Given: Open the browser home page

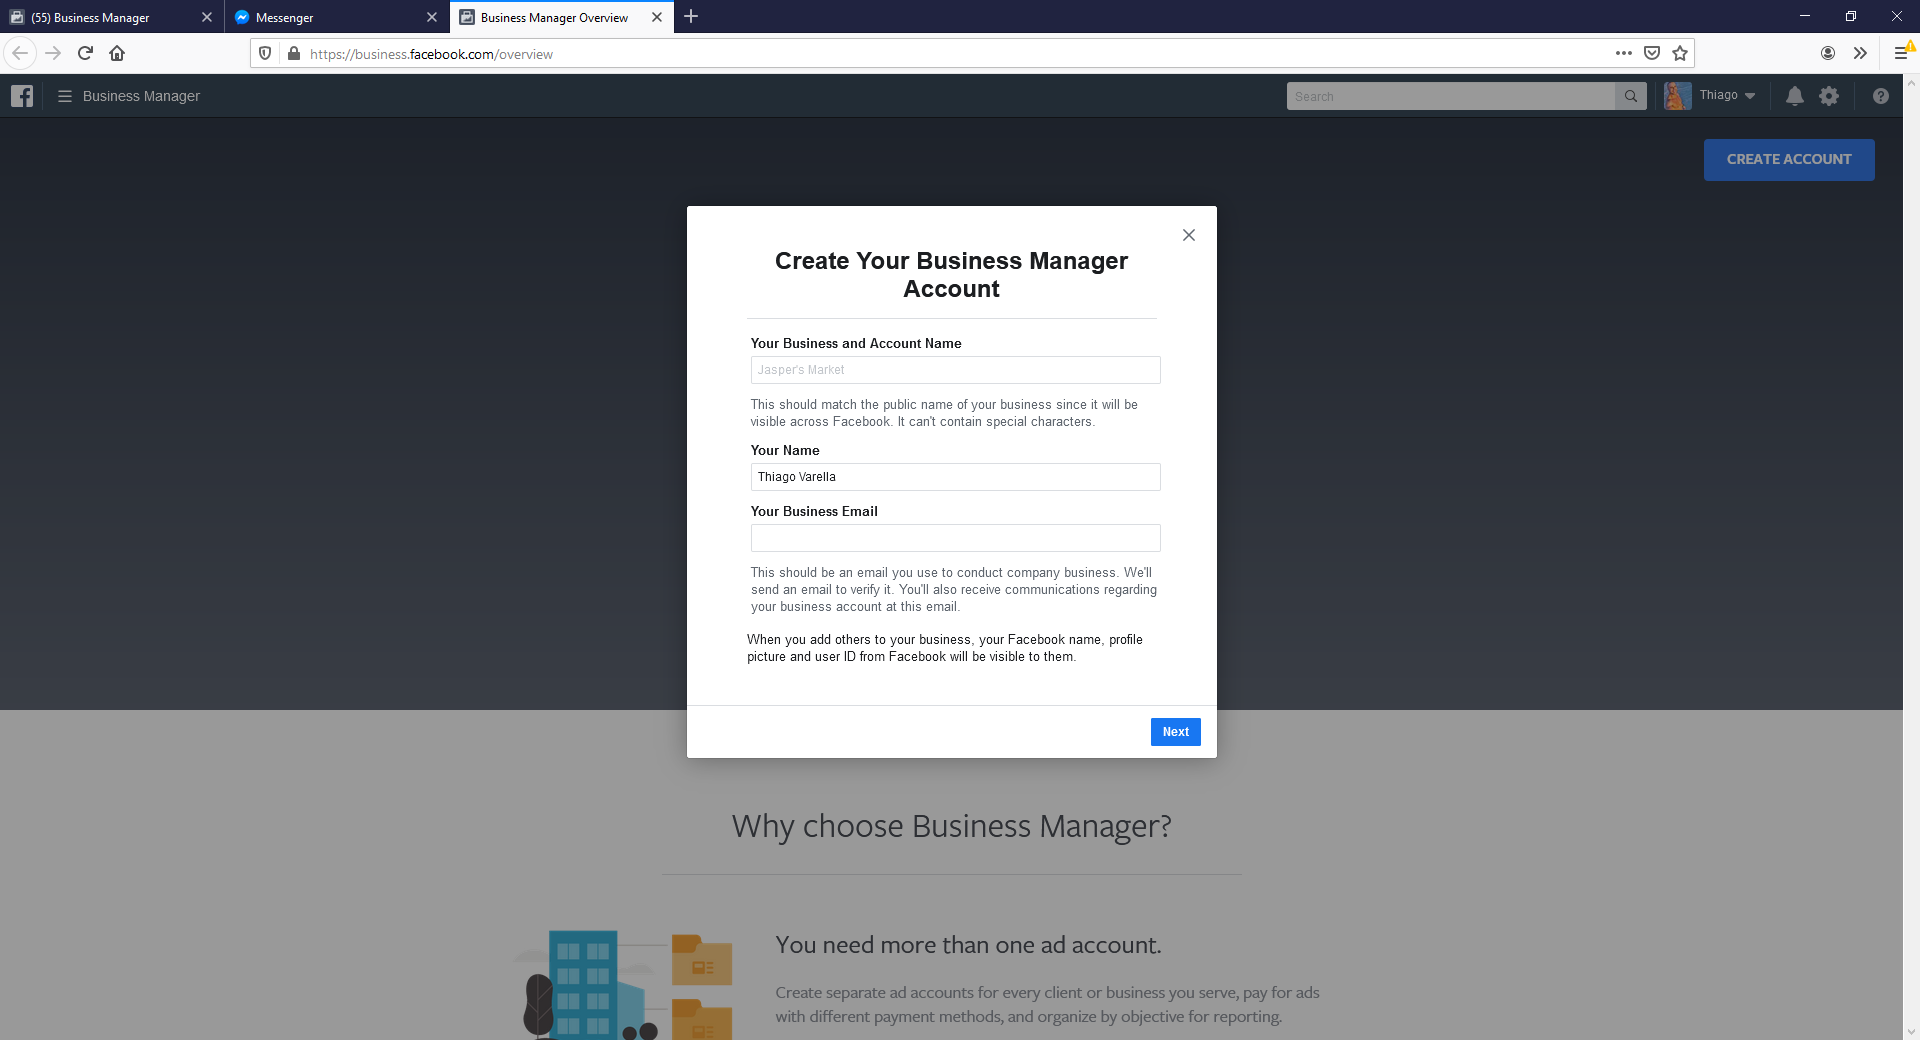Looking at the screenshot, I should coord(117,53).
